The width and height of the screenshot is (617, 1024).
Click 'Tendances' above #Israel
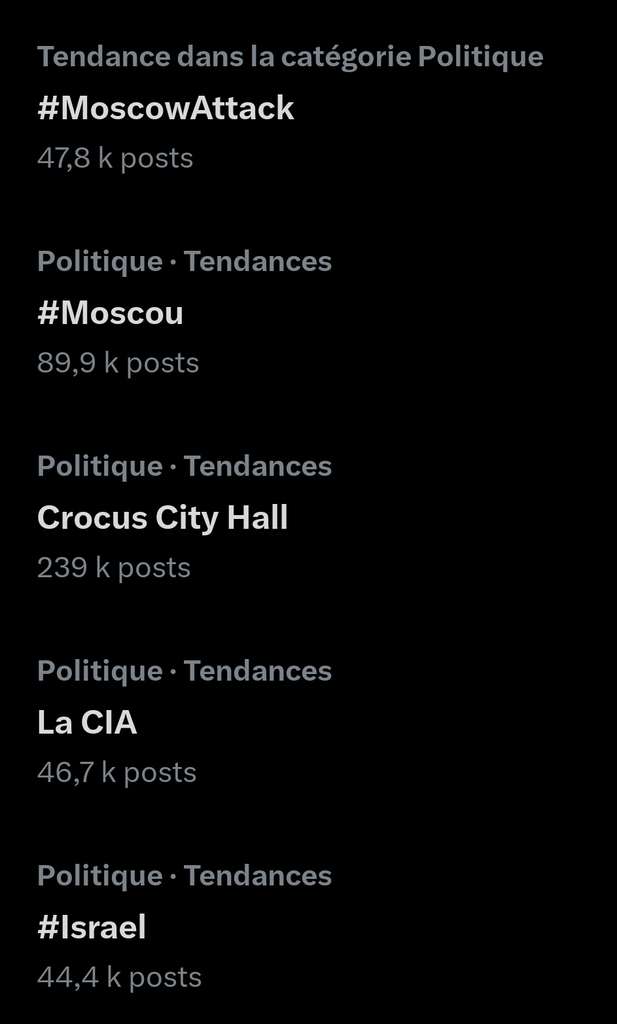[x=258, y=876]
